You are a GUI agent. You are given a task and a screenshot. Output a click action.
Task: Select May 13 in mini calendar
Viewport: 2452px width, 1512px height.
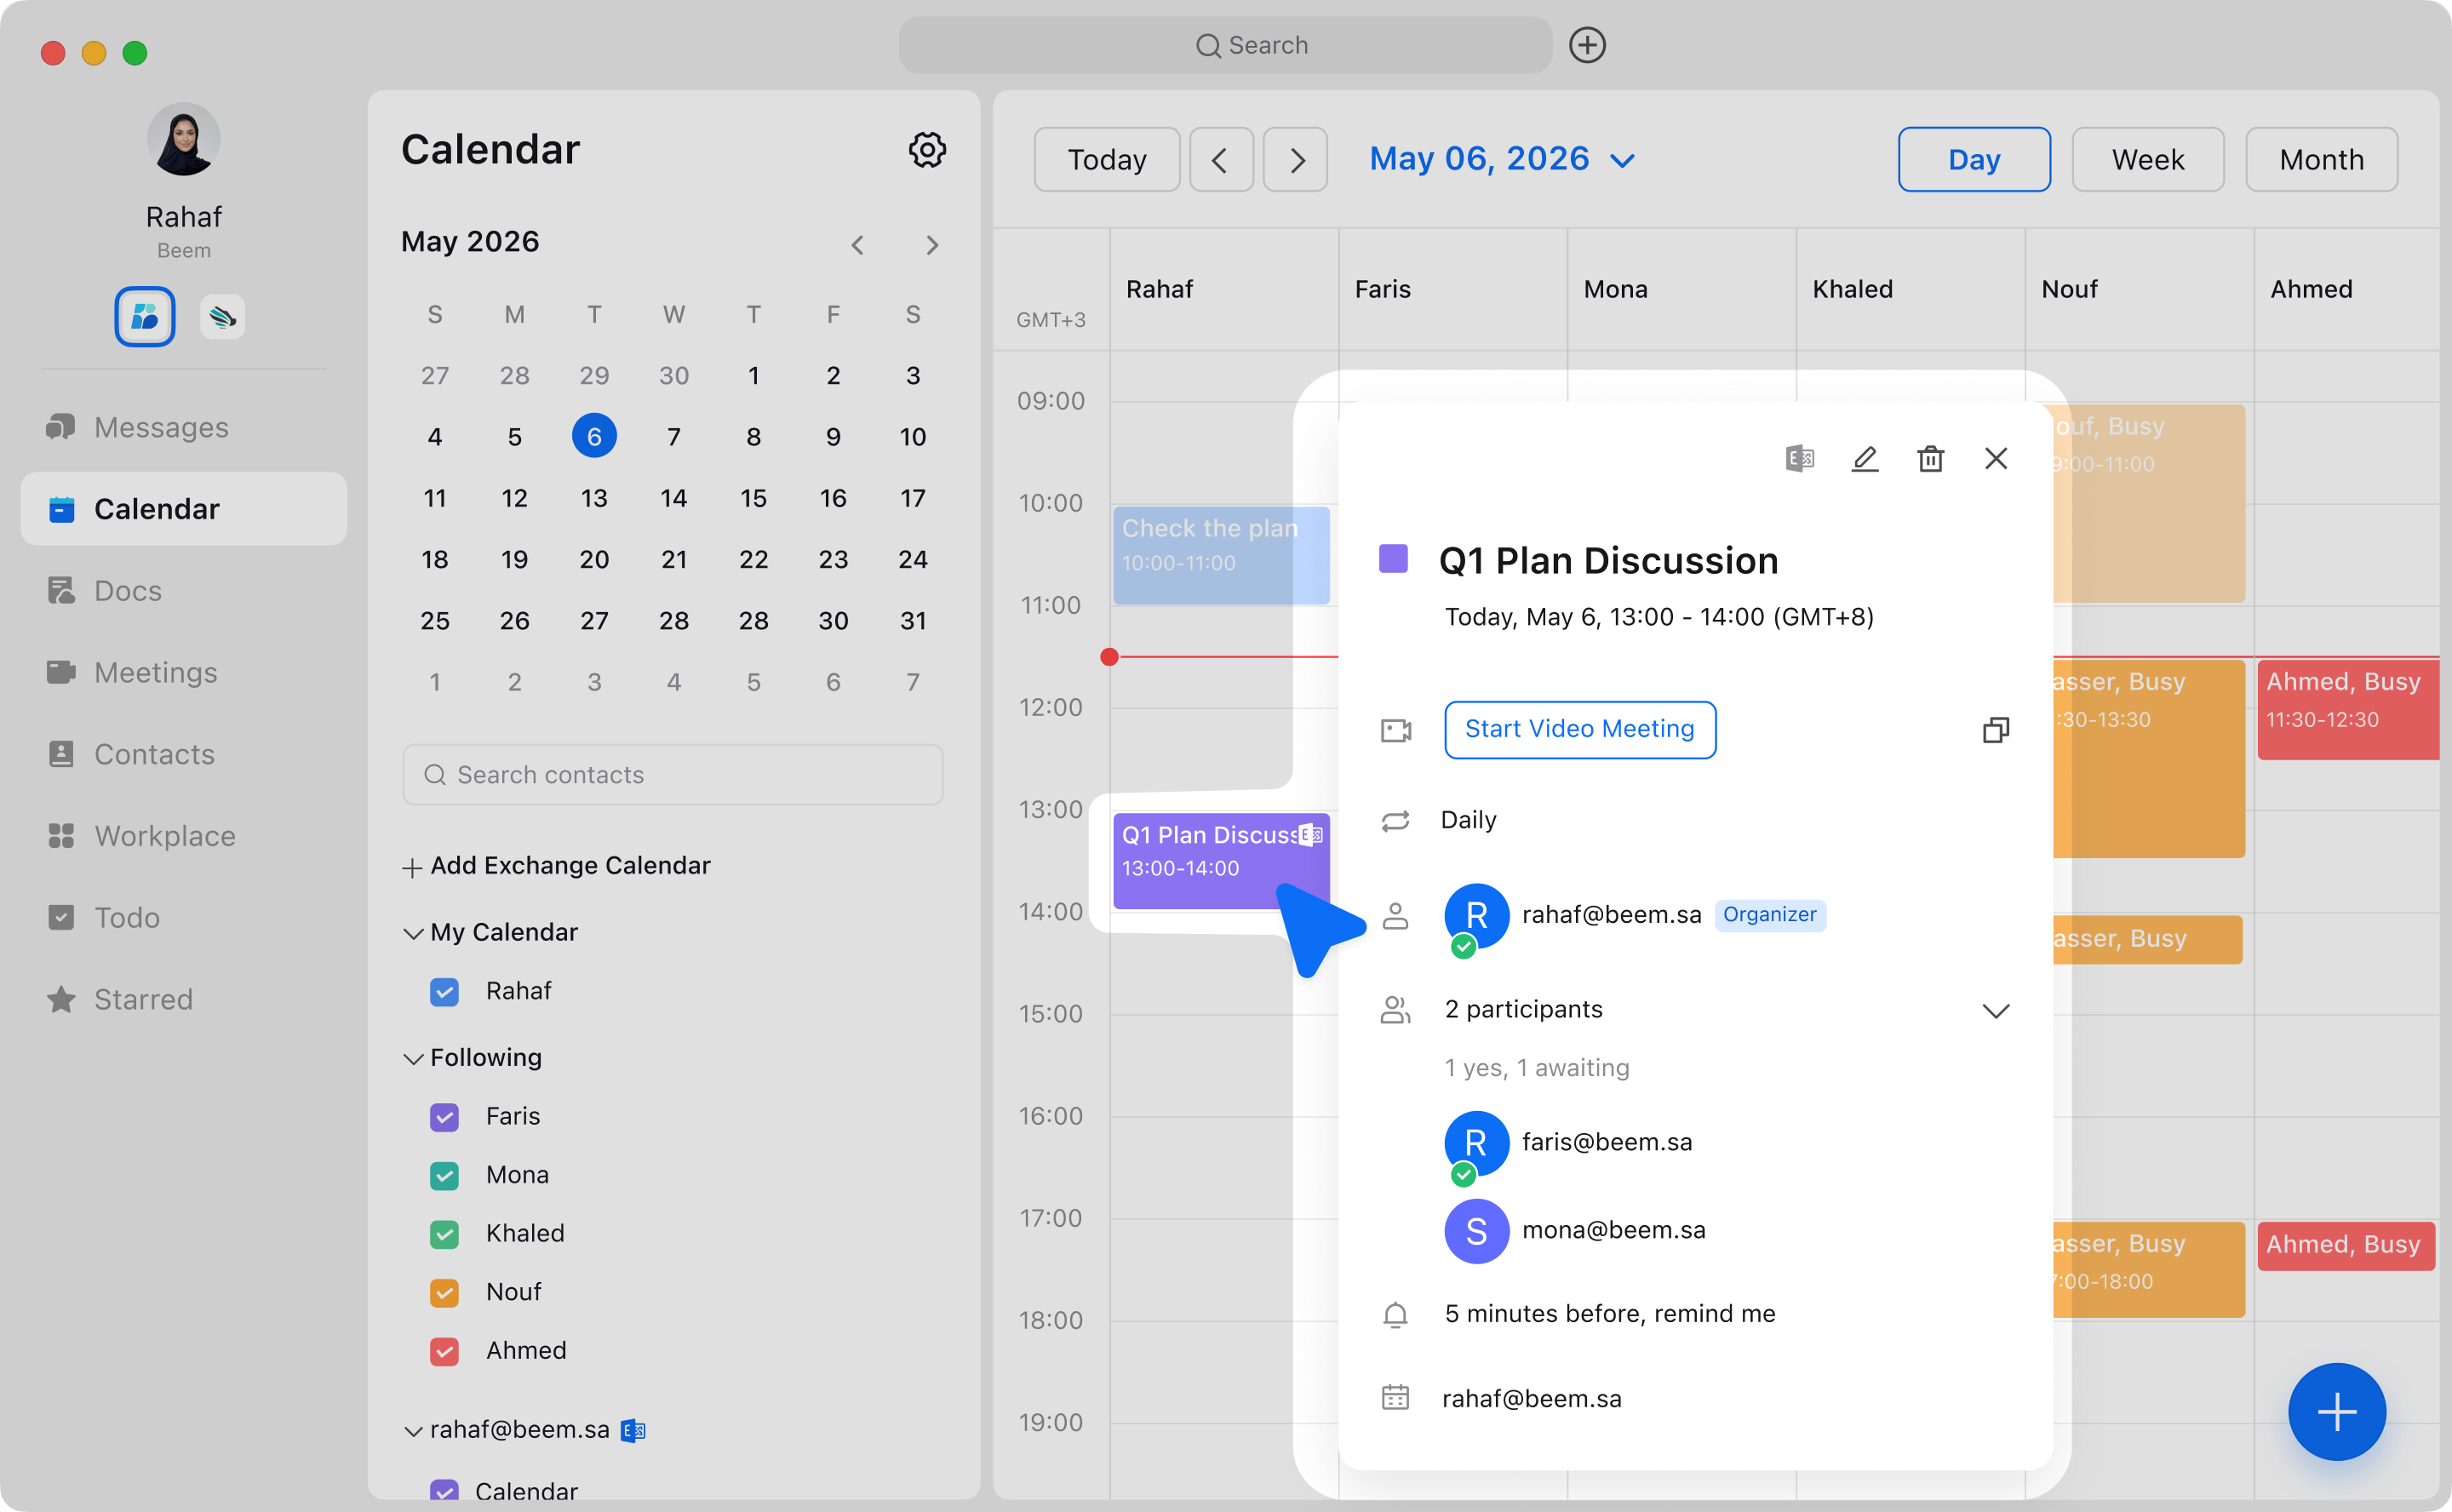pos(594,498)
